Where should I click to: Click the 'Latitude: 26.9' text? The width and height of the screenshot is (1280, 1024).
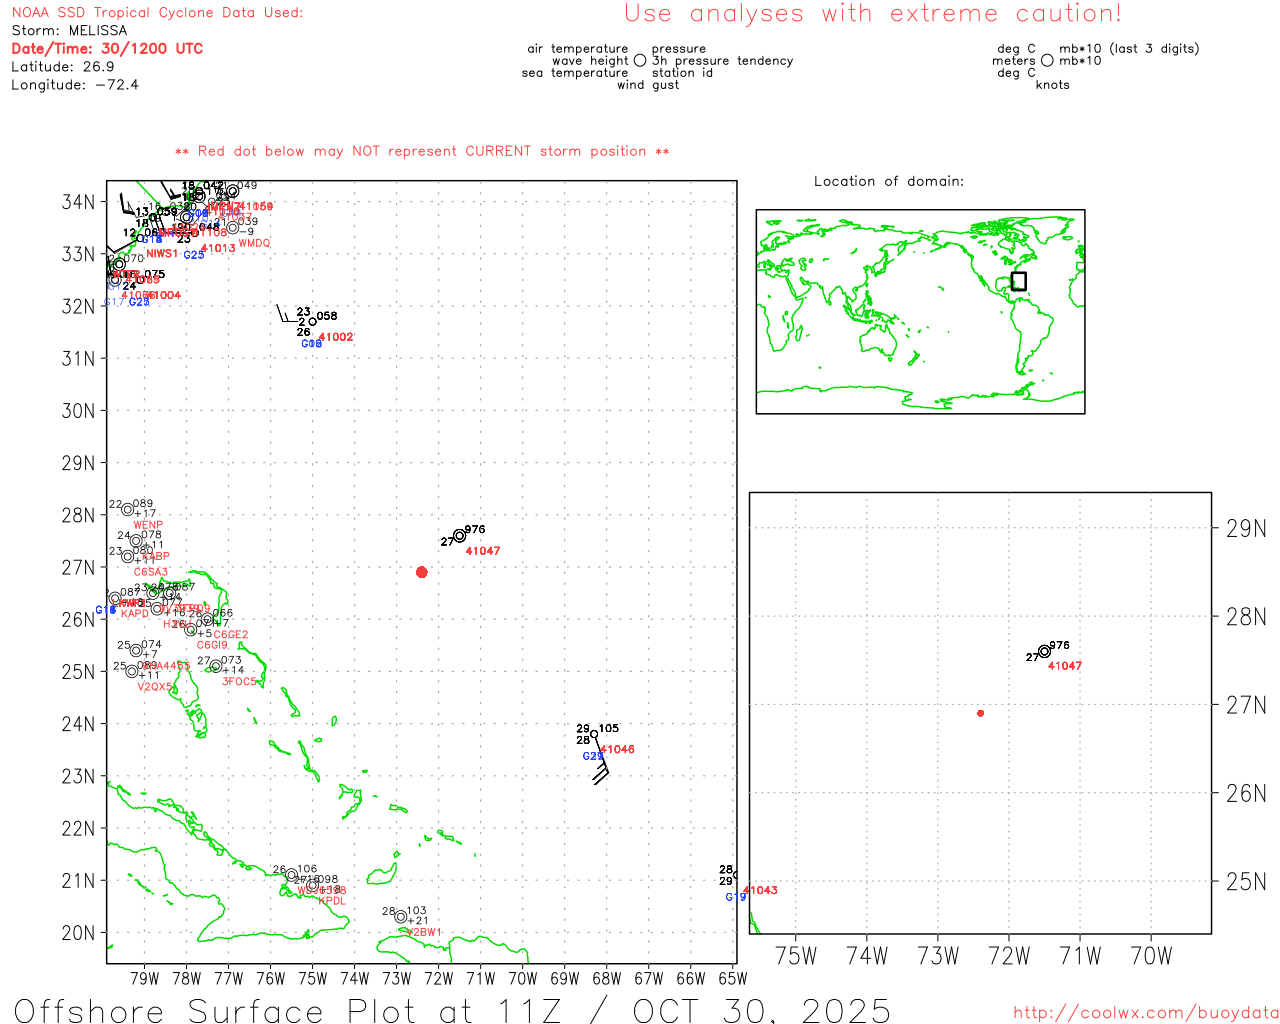click(63, 67)
